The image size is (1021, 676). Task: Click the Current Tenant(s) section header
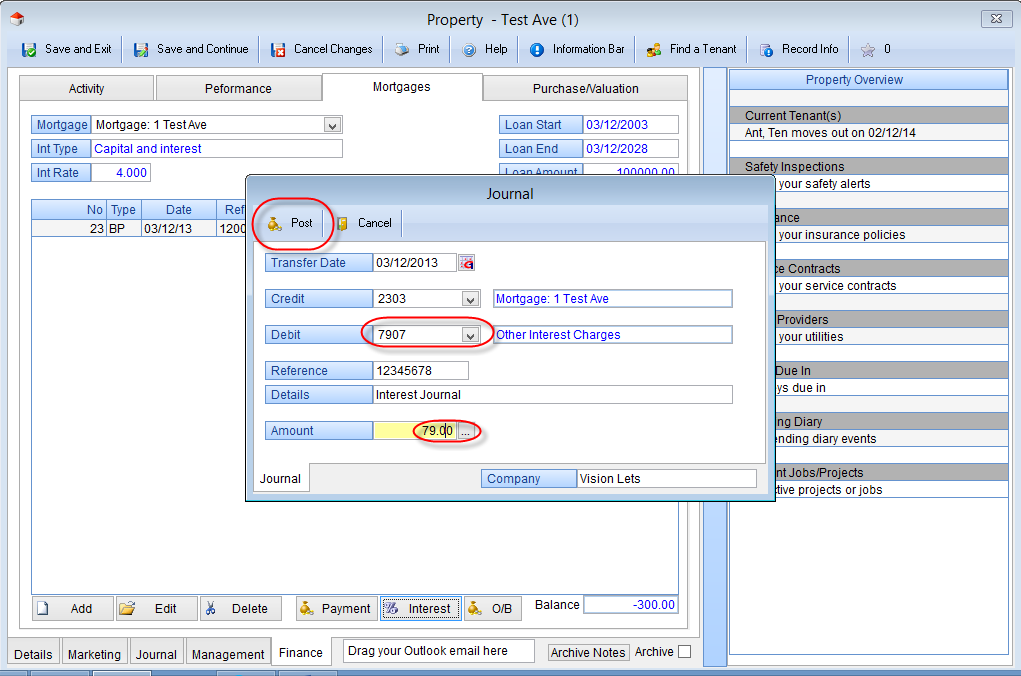(868, 115)
